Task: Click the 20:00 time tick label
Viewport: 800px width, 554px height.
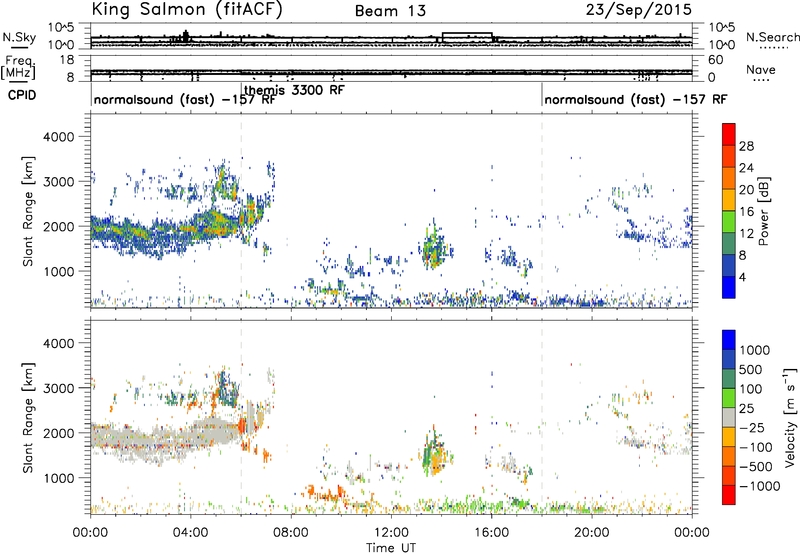Action: click(x=591, y=533)
